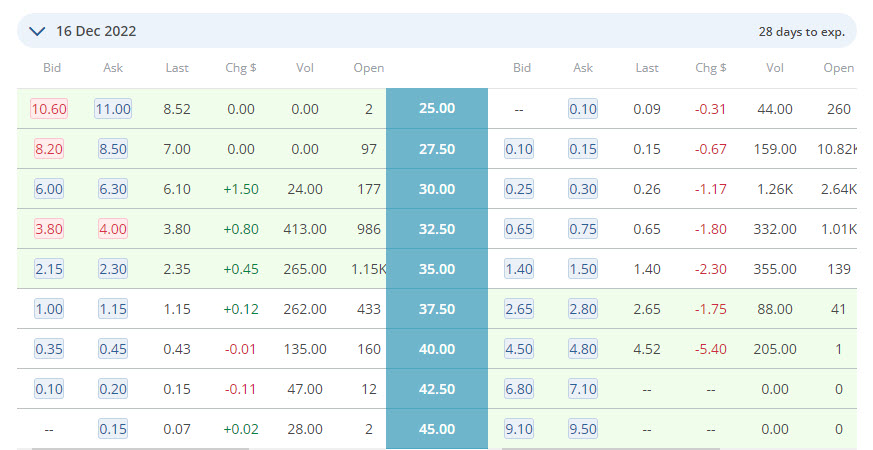Select put ask 0.10 at 25.00 strike
Screen dimensions: 873x450
pyautogui.click(x=583, y=109)
